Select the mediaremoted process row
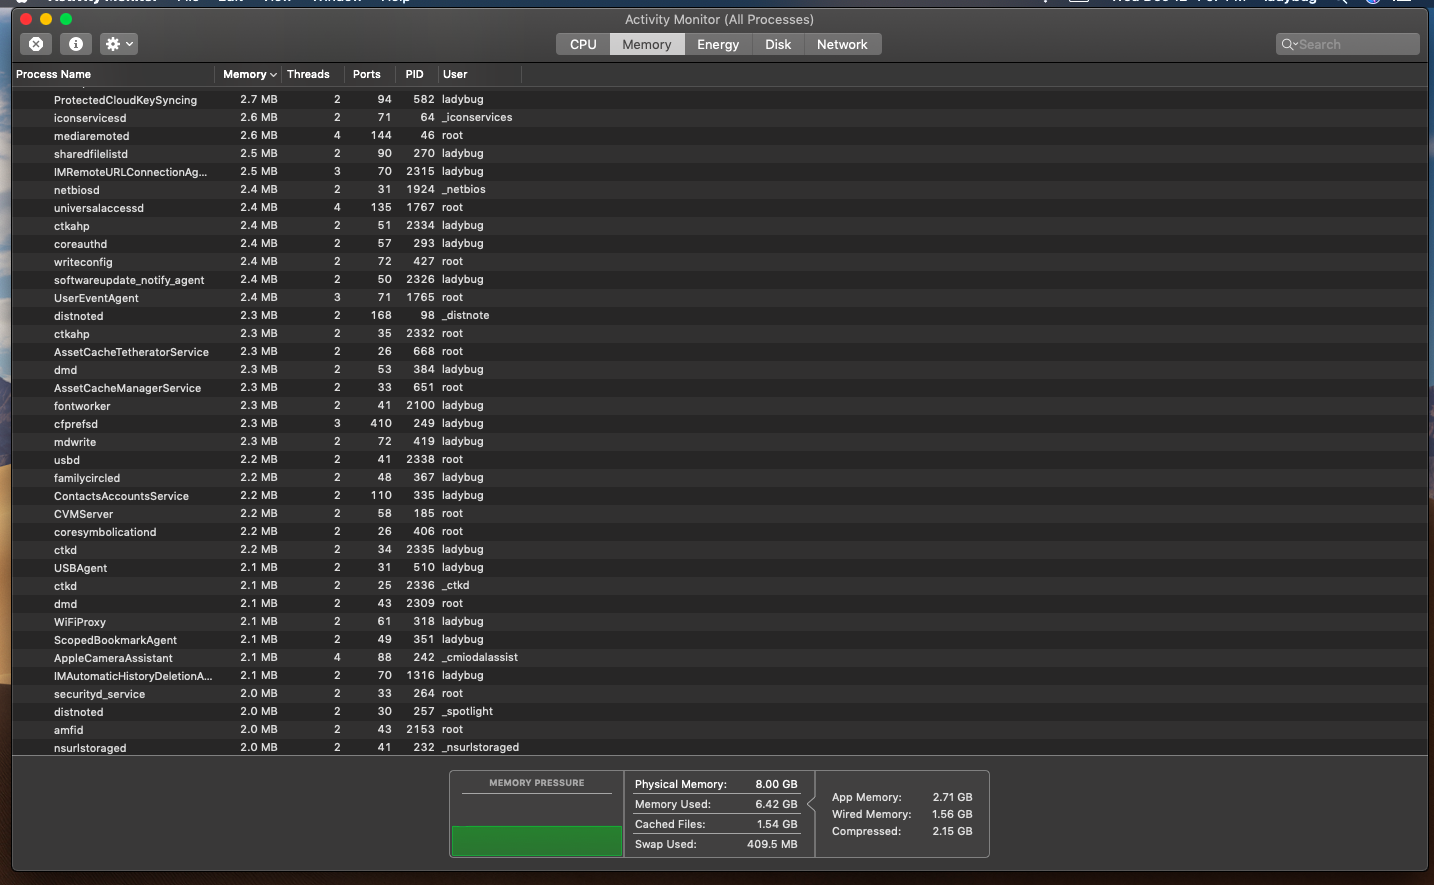Screen dimensions: 1434x885 point(719,136)
